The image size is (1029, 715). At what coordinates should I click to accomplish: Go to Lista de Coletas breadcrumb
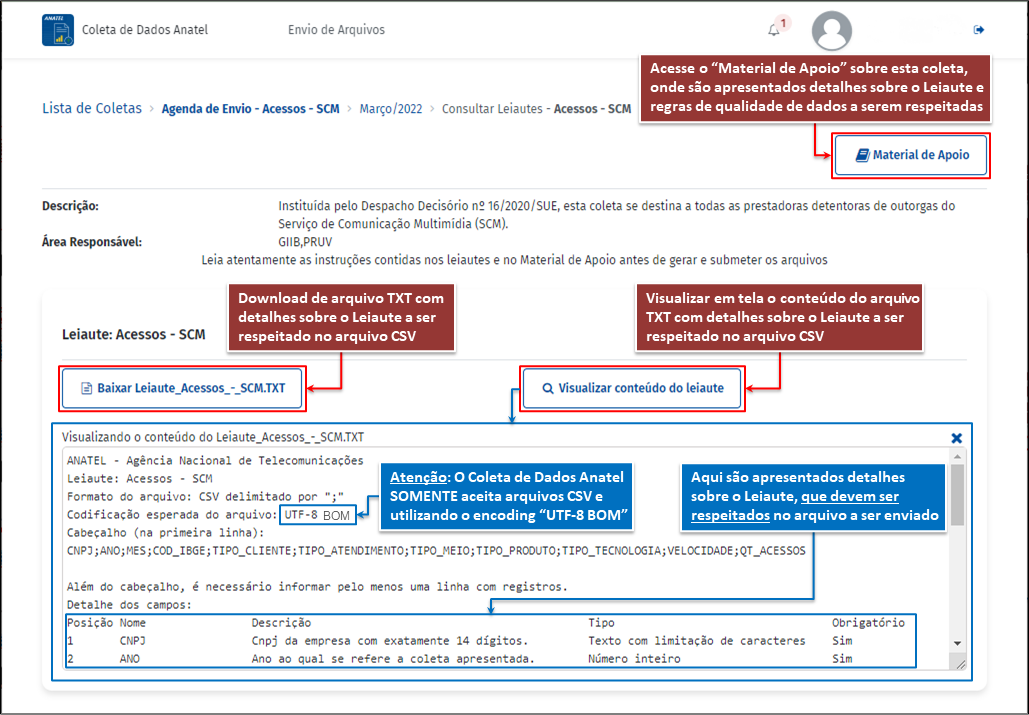tap(92, 109)
